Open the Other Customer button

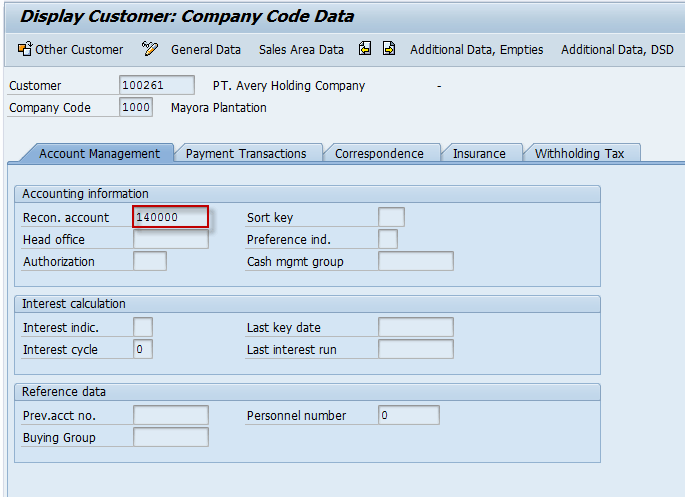pyautogui.click(x=70, y=49)
